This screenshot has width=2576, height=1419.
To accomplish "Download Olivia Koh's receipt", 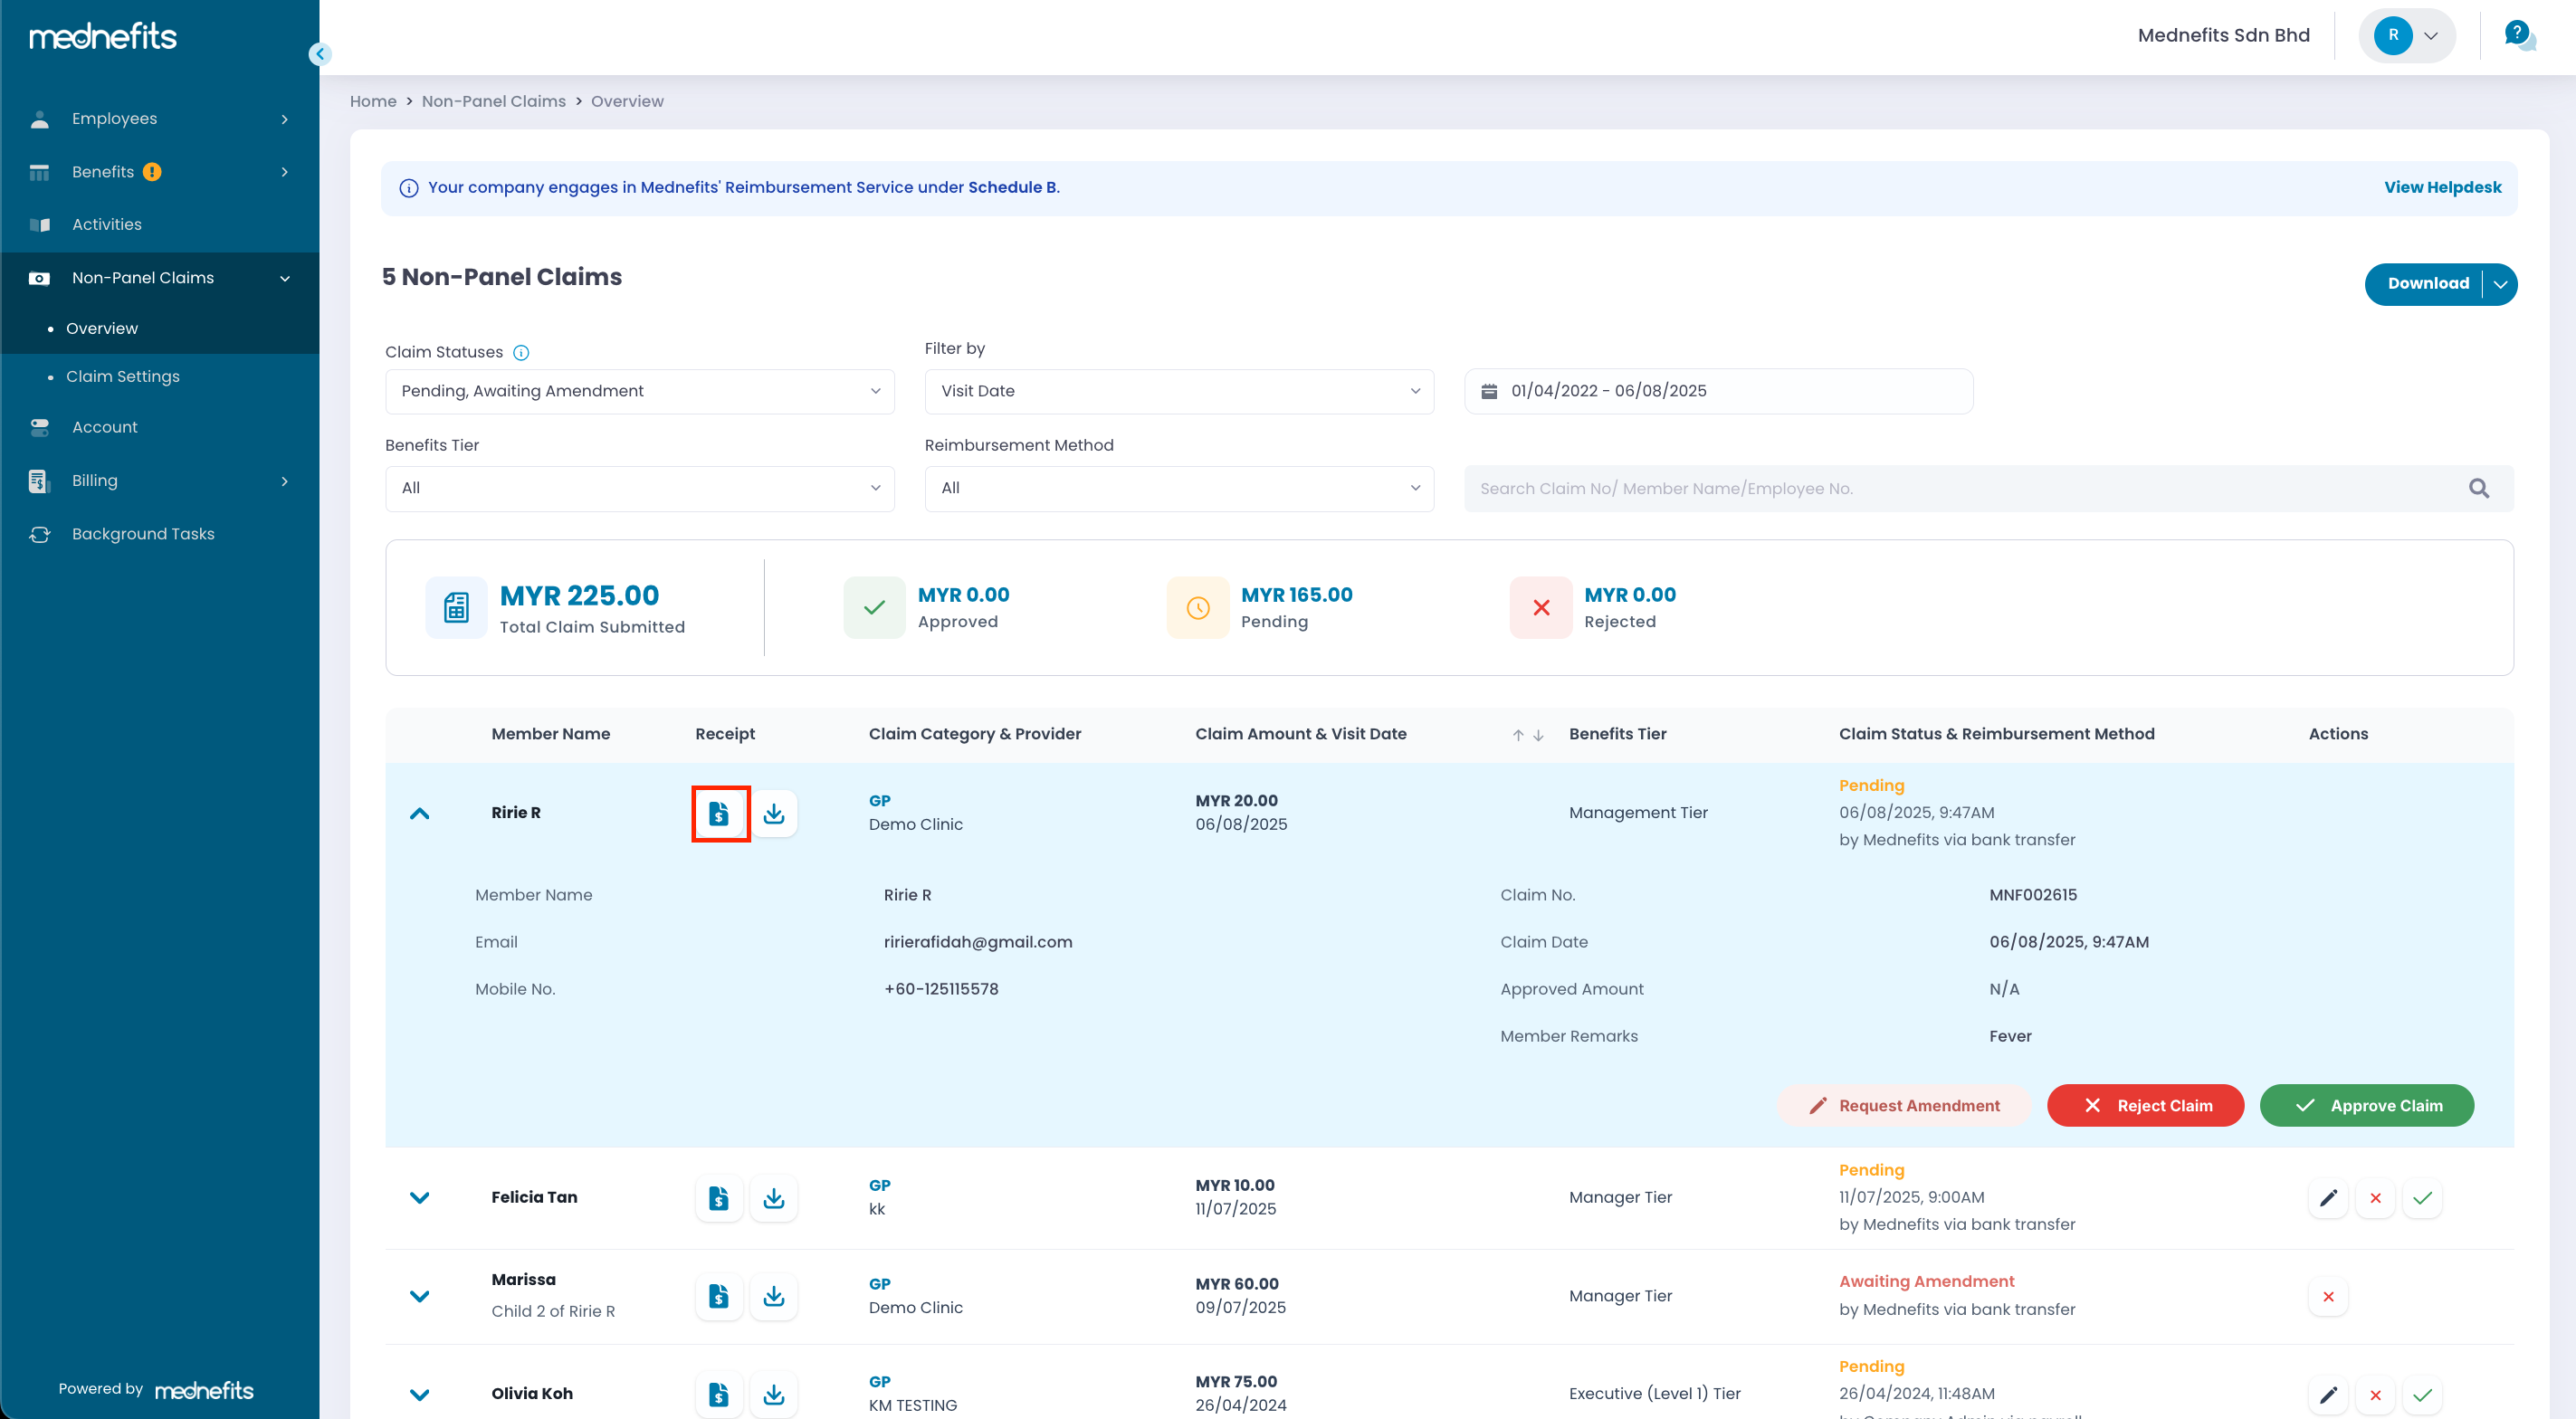I will click(774, 1394).
